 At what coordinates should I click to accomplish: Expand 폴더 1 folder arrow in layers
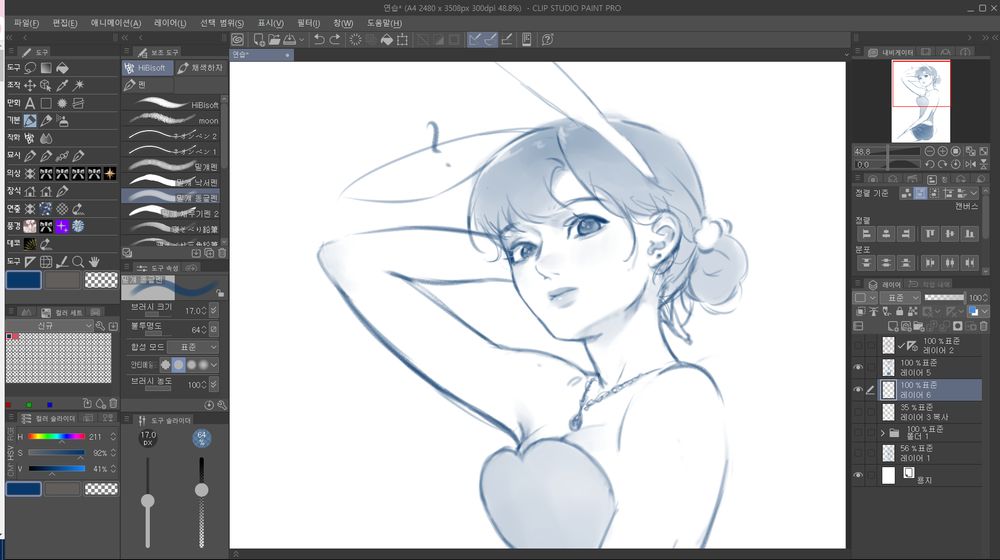883,433
